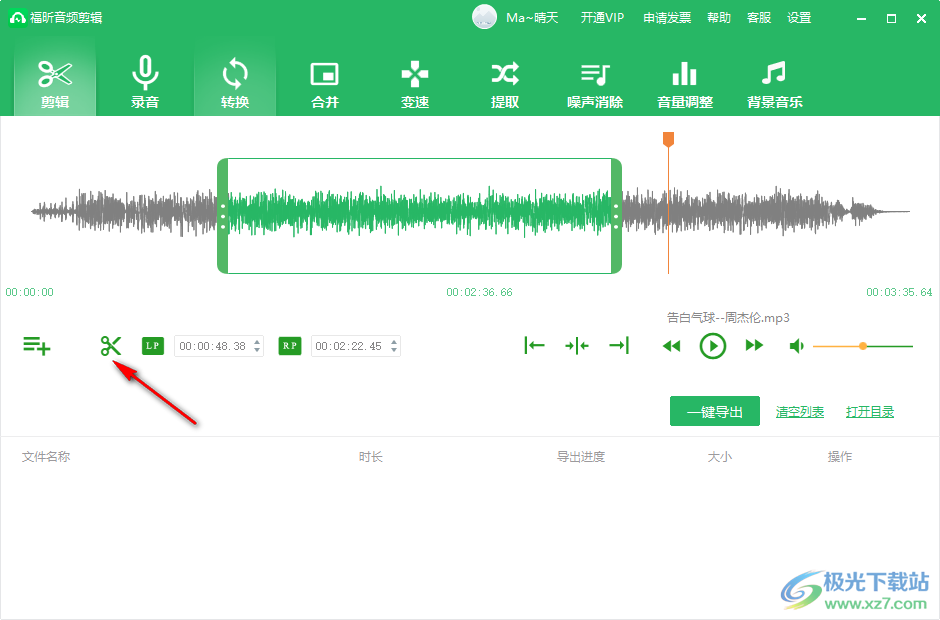Viewport: 940px width, 620px height.
Task: Click the orange playhead marker
Action: point(668,139)
